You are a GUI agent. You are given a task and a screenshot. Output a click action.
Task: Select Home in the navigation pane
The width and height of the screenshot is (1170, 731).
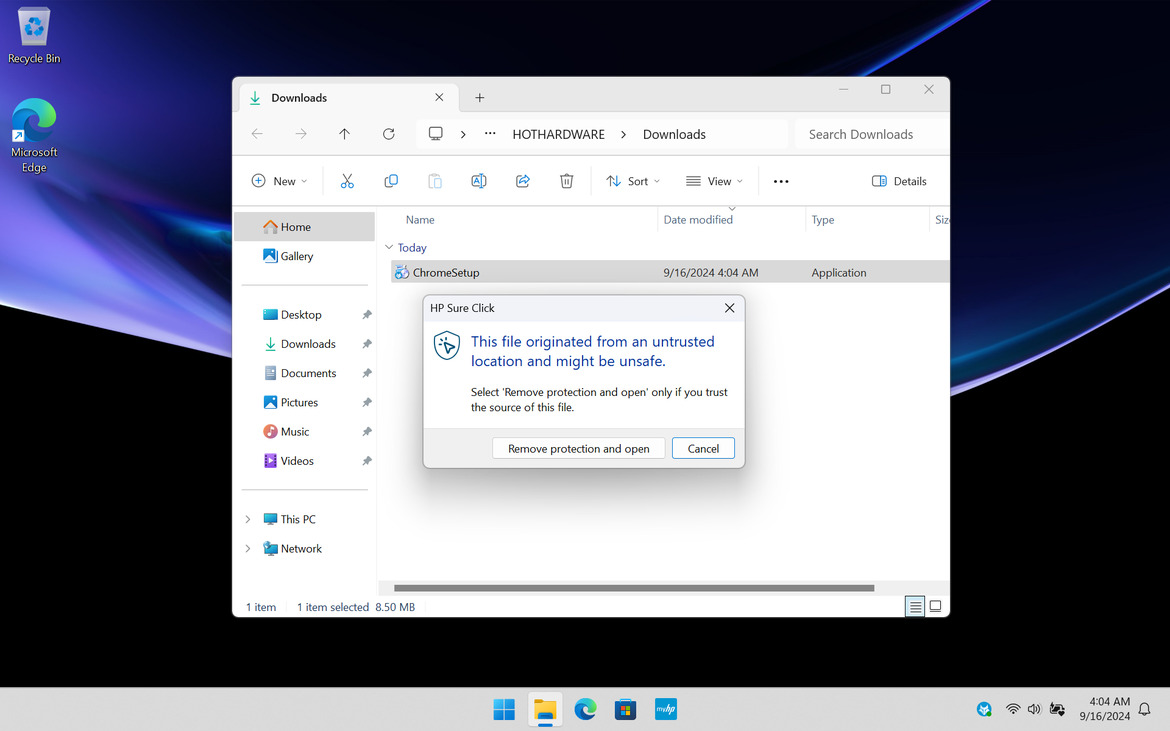click(304, 227)
